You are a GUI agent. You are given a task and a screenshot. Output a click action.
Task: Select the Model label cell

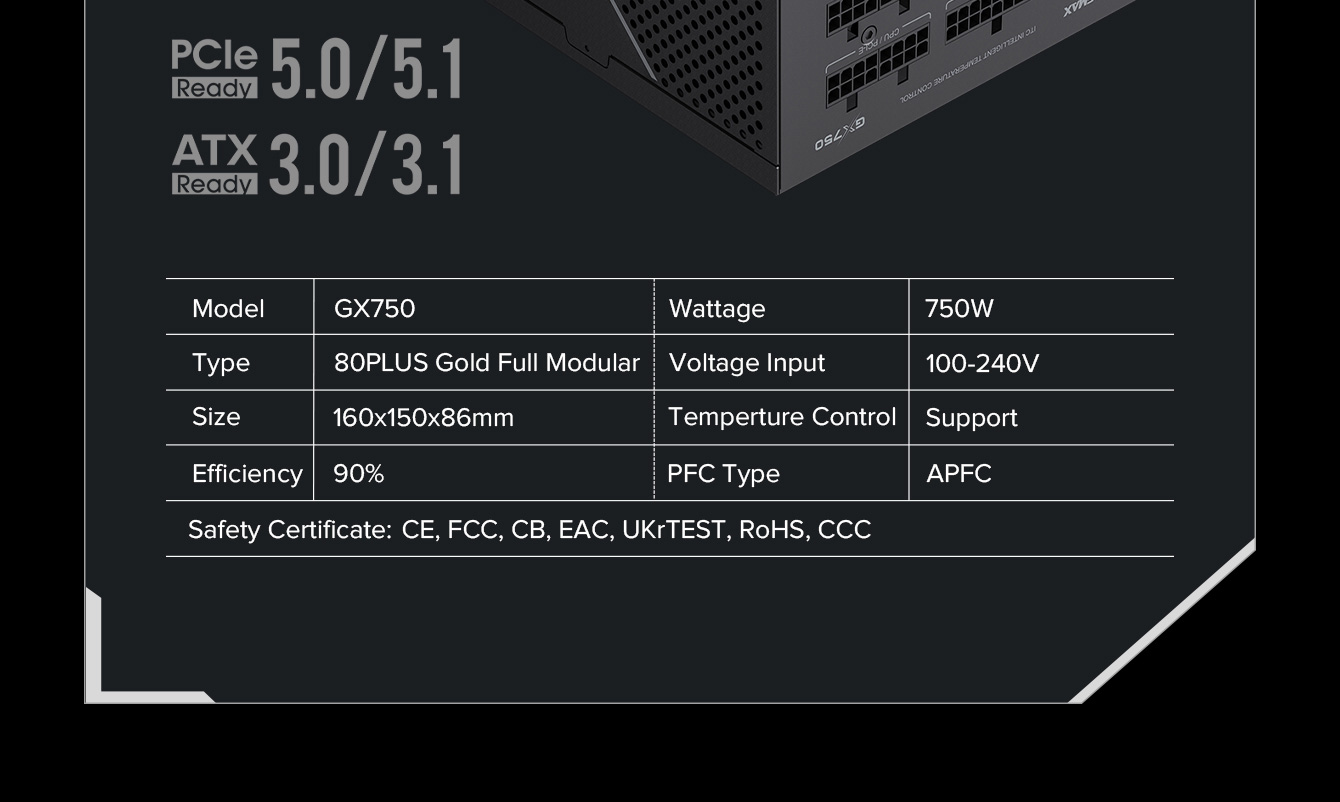click(x=228, y=309)
